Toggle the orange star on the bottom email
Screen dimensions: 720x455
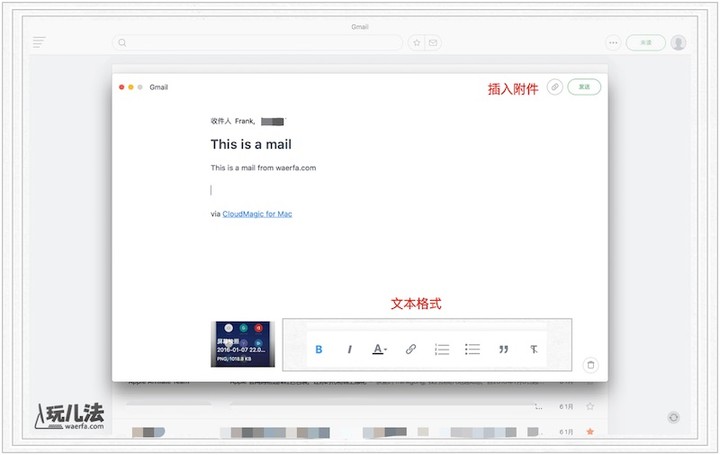coord(590,432)
